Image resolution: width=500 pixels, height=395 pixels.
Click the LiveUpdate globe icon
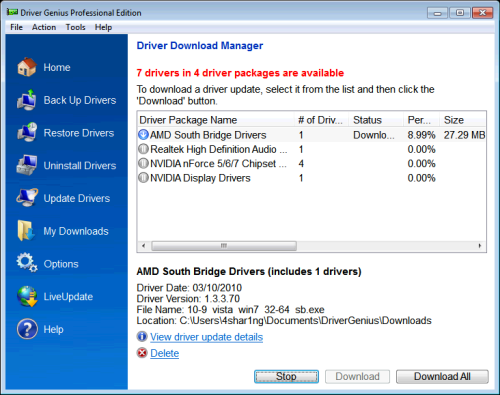click(27, 296)
